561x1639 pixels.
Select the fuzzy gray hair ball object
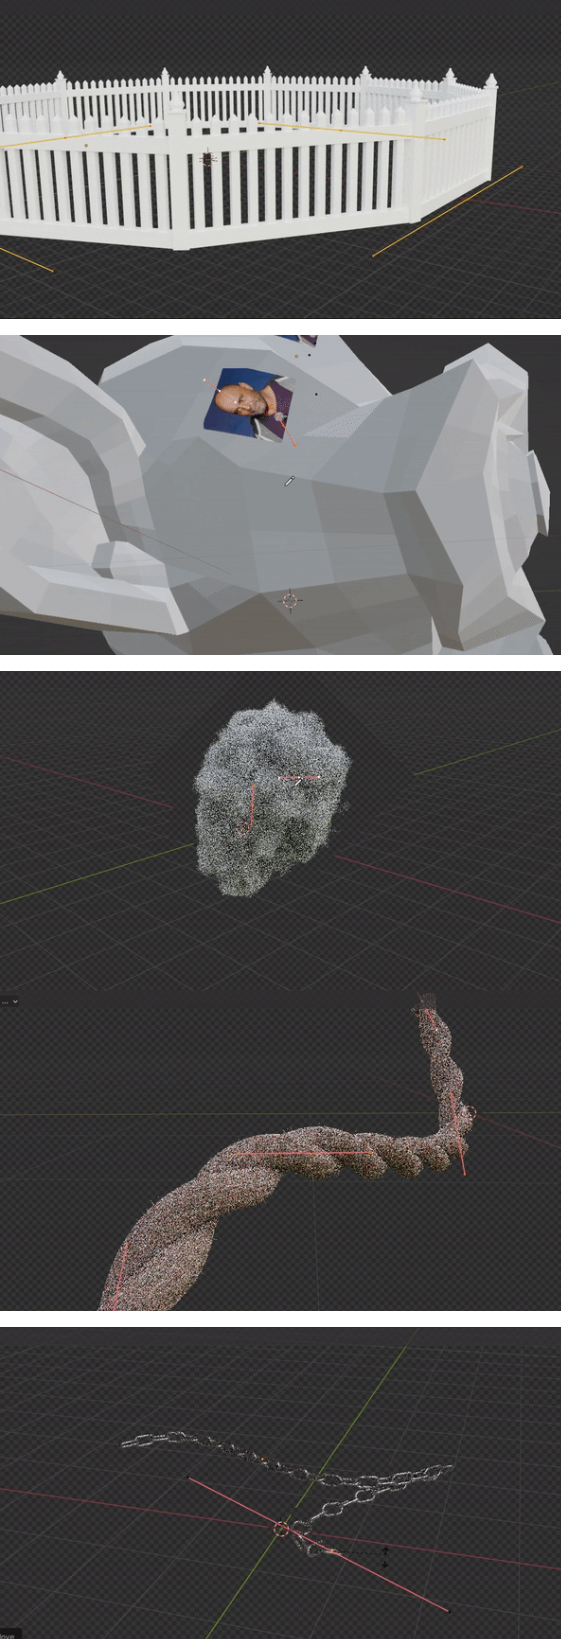[x=271, y=800]
